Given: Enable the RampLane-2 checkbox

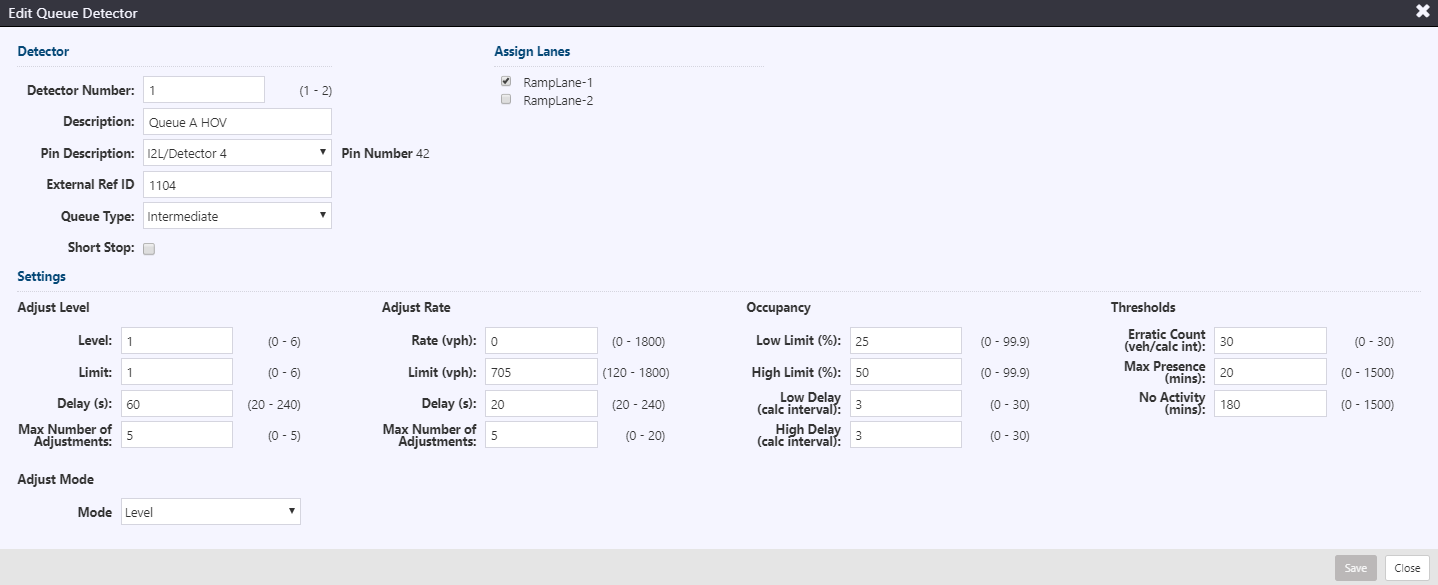Looking at the screenshot, I should 506,99.
